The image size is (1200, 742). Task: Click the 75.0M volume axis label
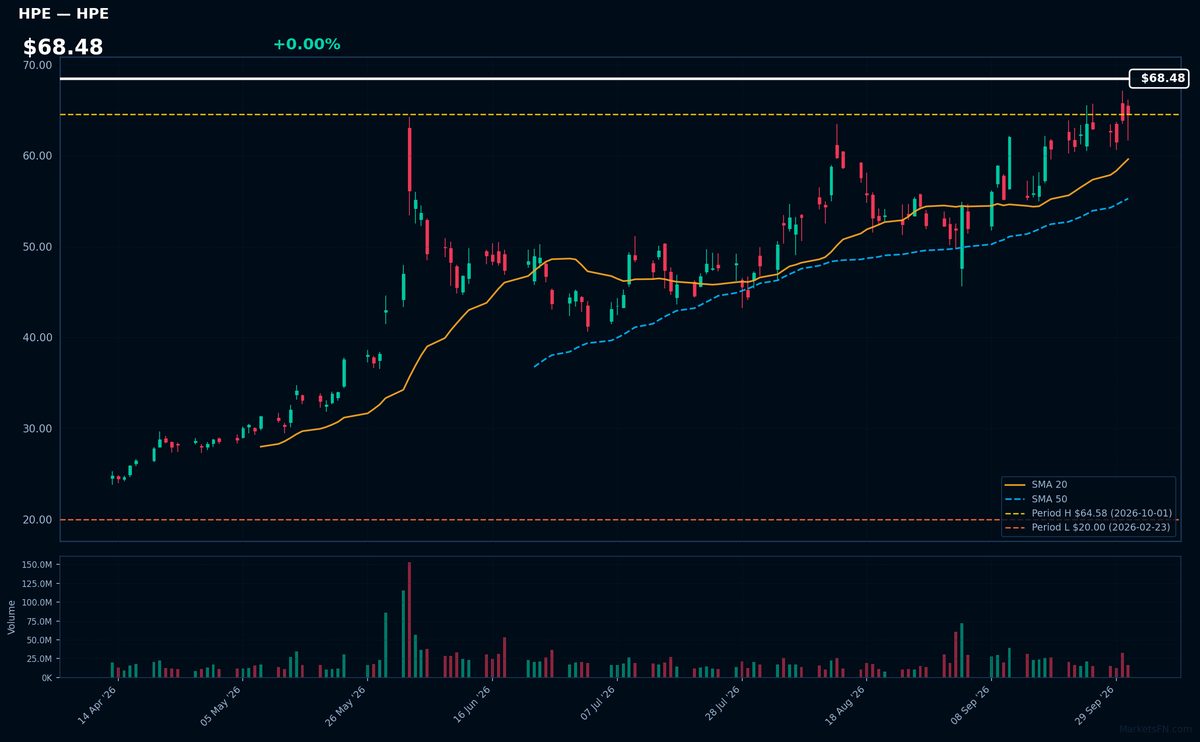pos(39,621)
